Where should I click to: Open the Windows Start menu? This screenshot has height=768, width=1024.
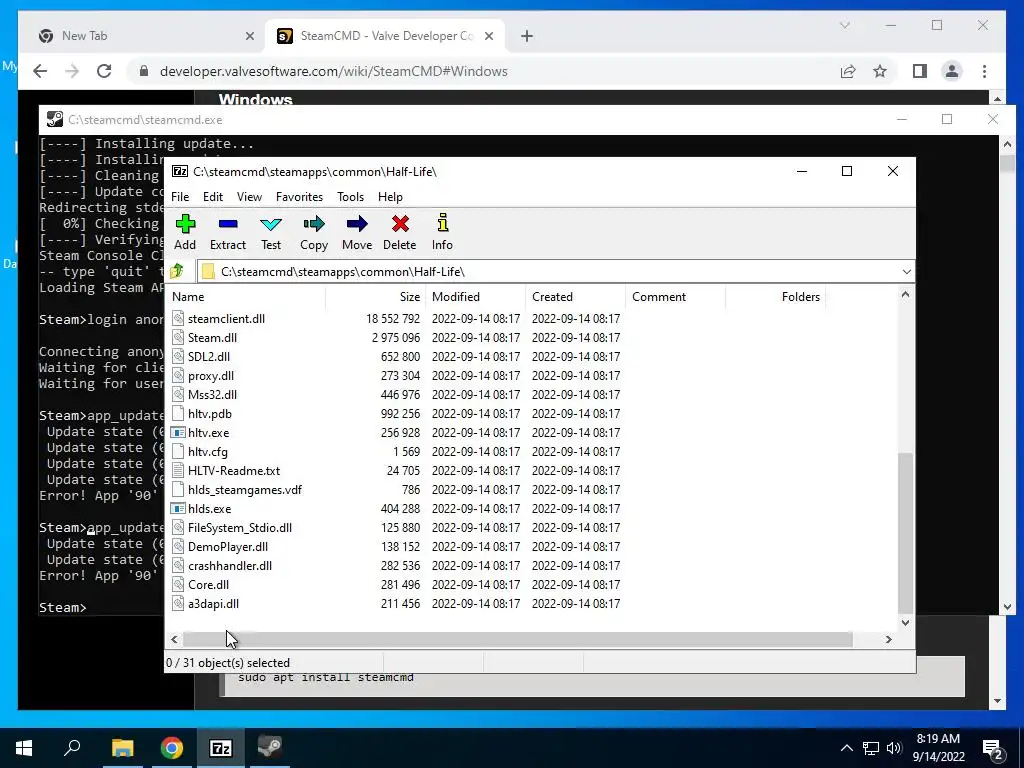click(x=24, y=748)
